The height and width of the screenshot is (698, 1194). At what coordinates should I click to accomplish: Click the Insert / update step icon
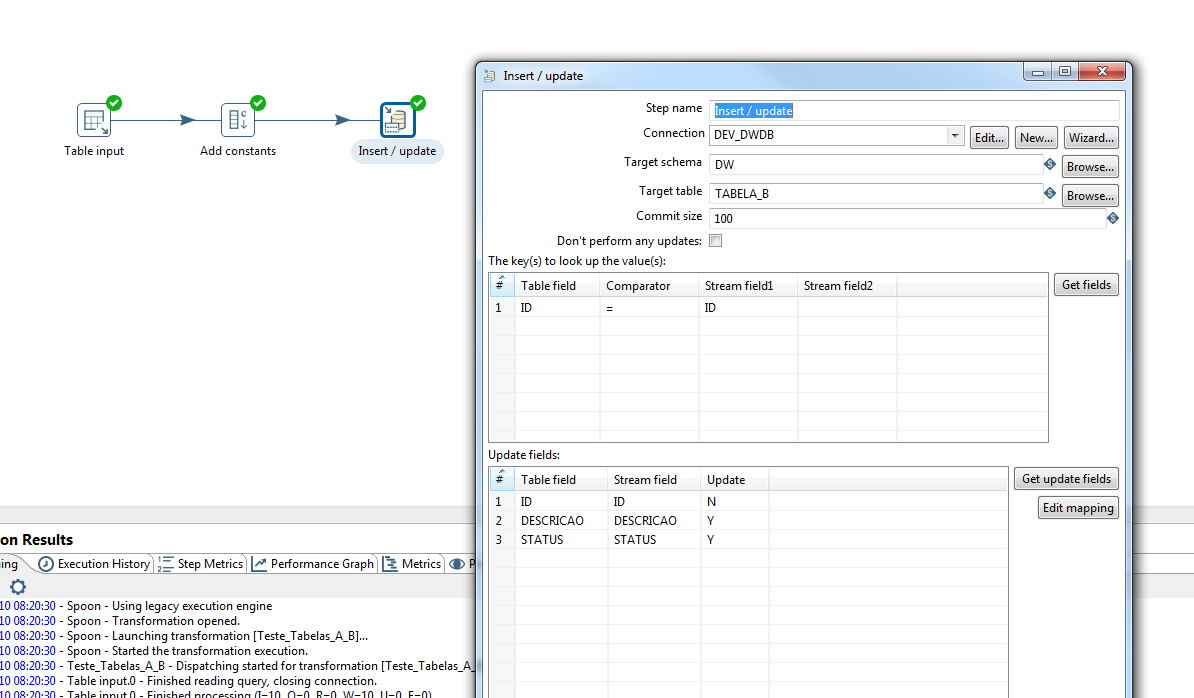pos(398,120)
